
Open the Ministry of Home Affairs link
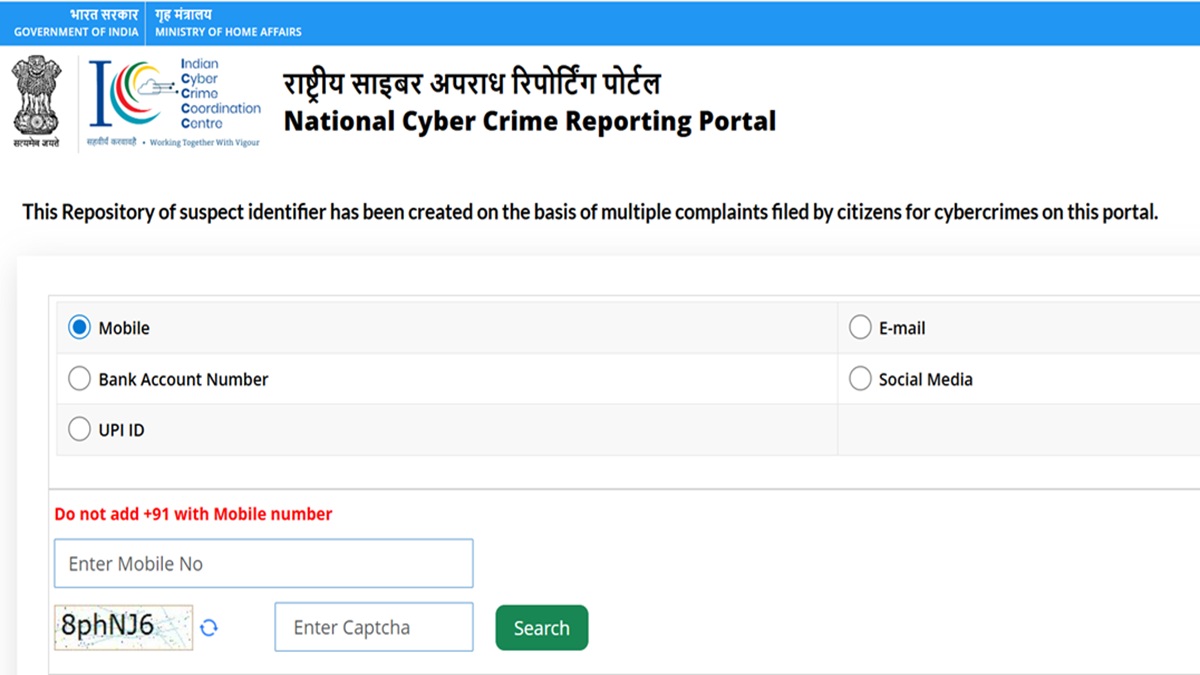(x=228, y=23)
